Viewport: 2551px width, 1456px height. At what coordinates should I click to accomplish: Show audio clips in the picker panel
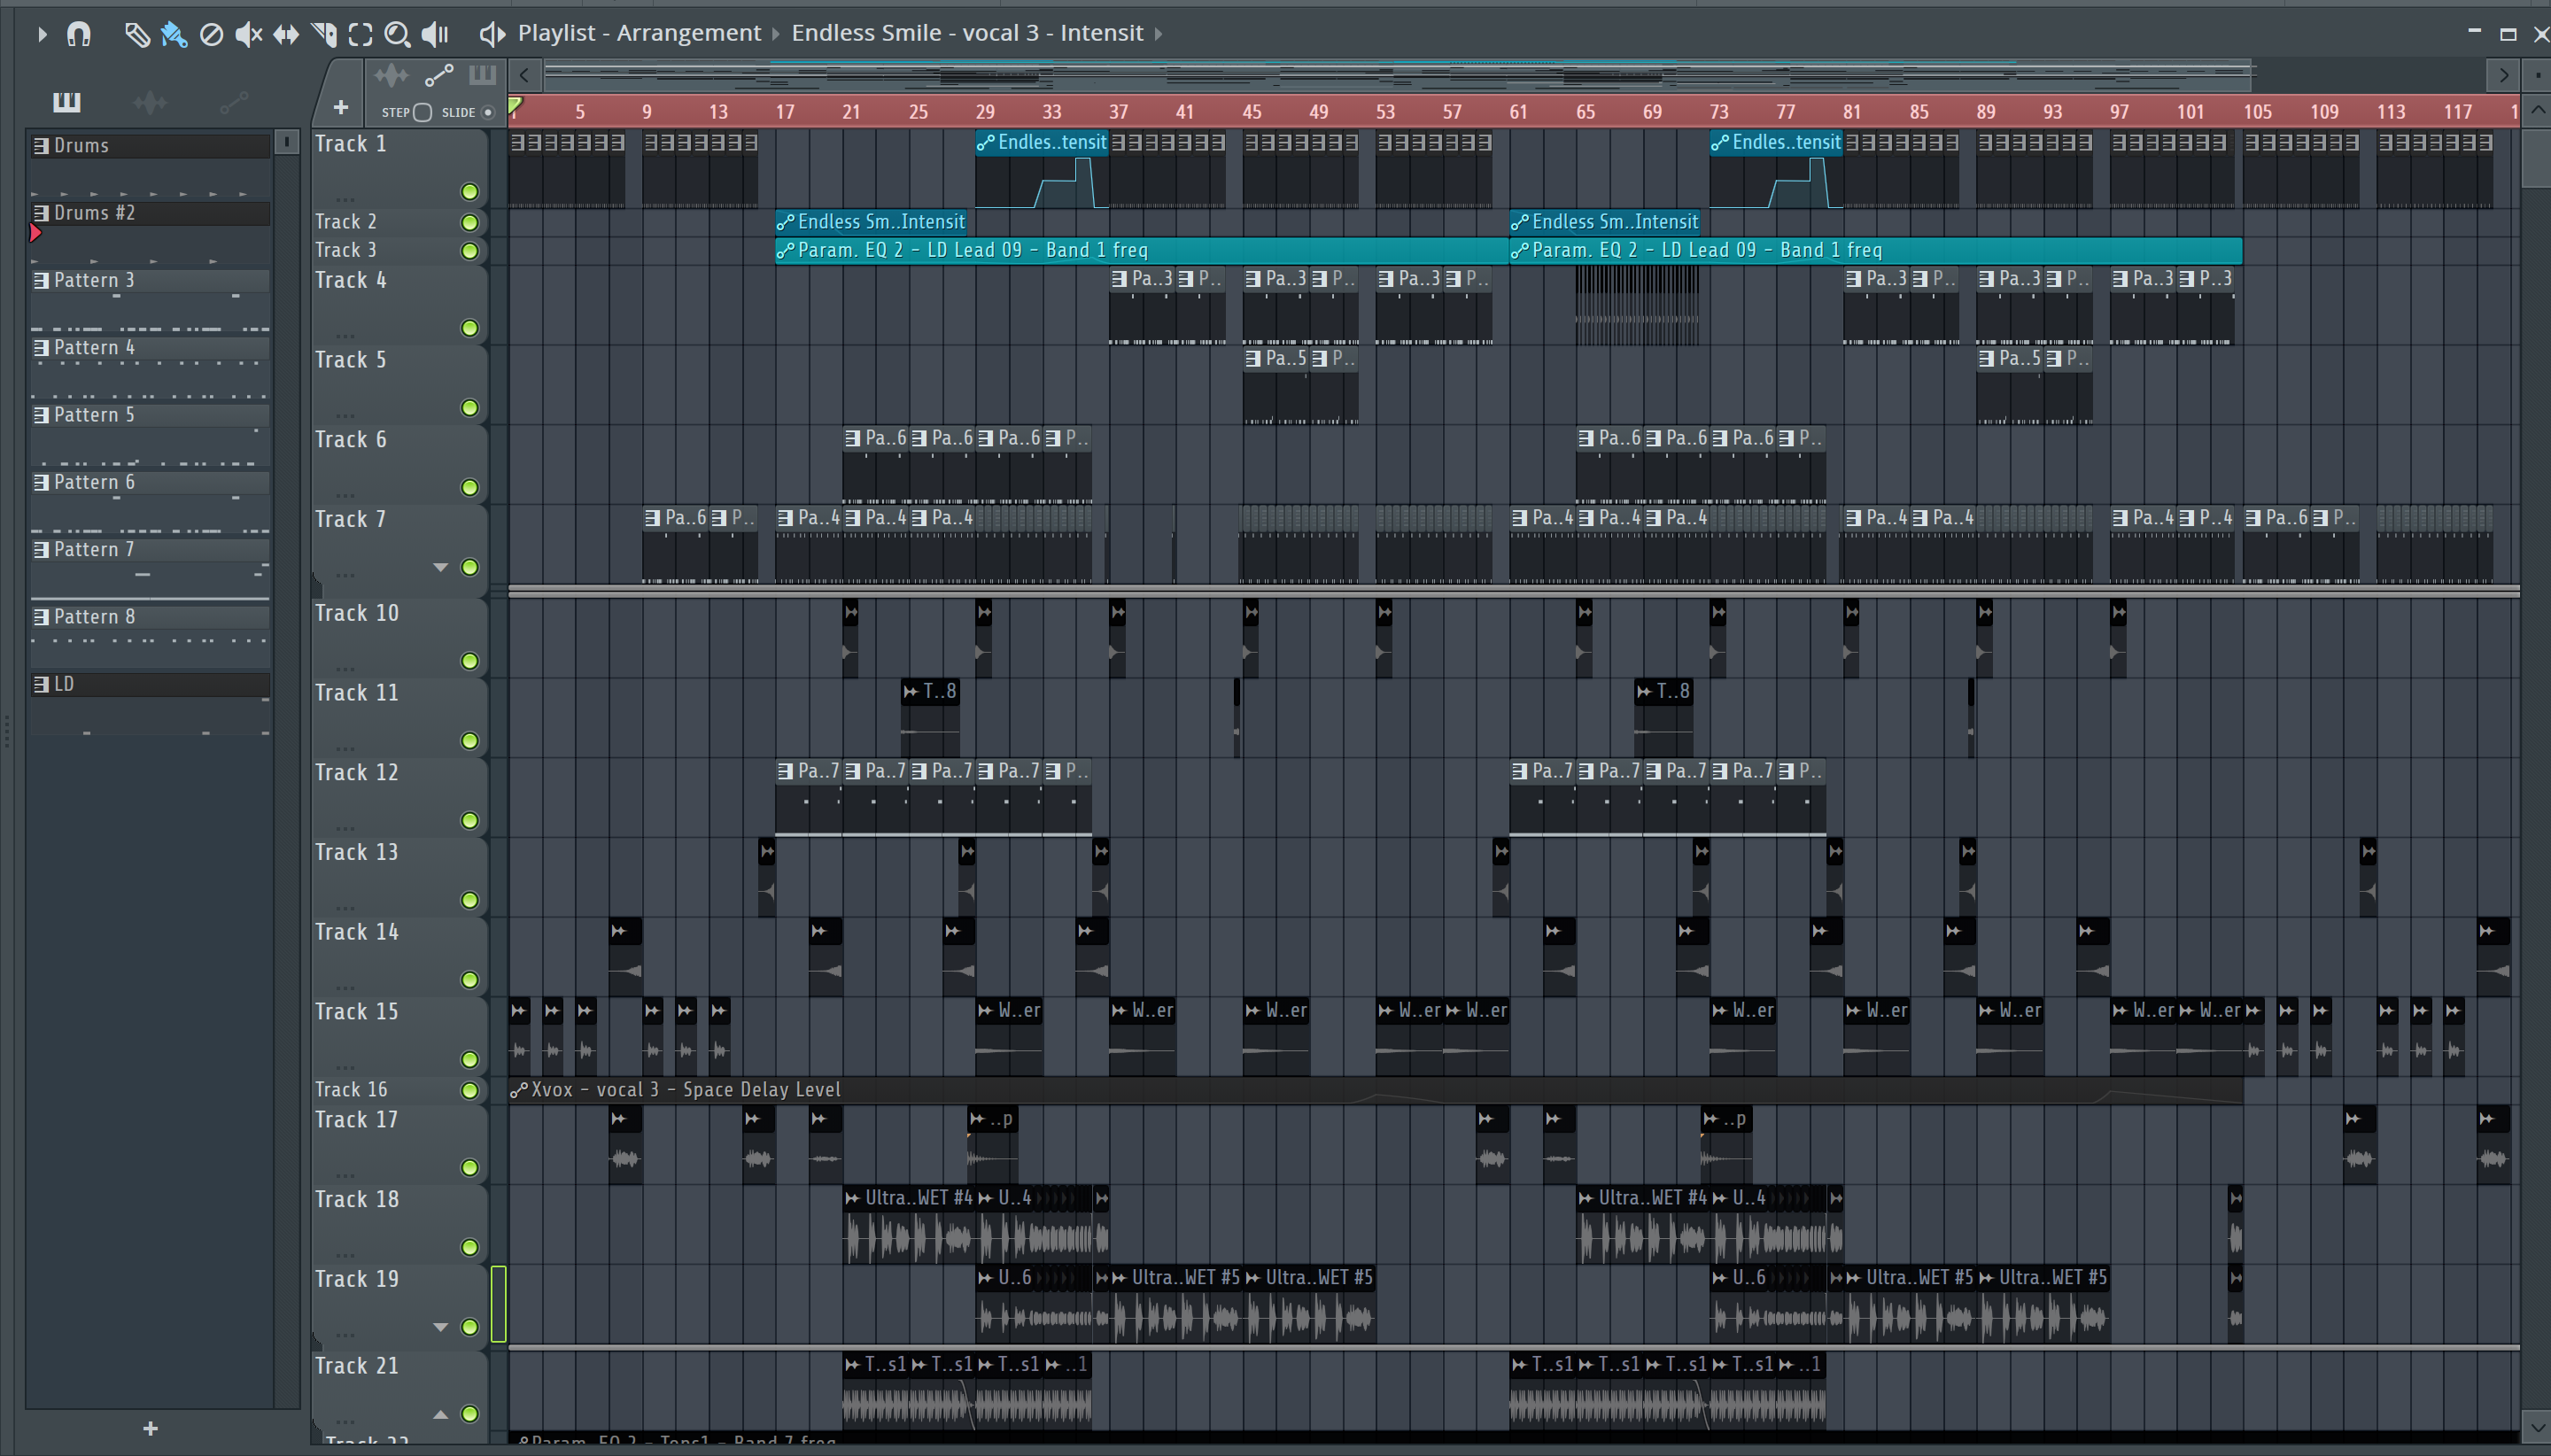pyautogui.click(x=150, y=102)
